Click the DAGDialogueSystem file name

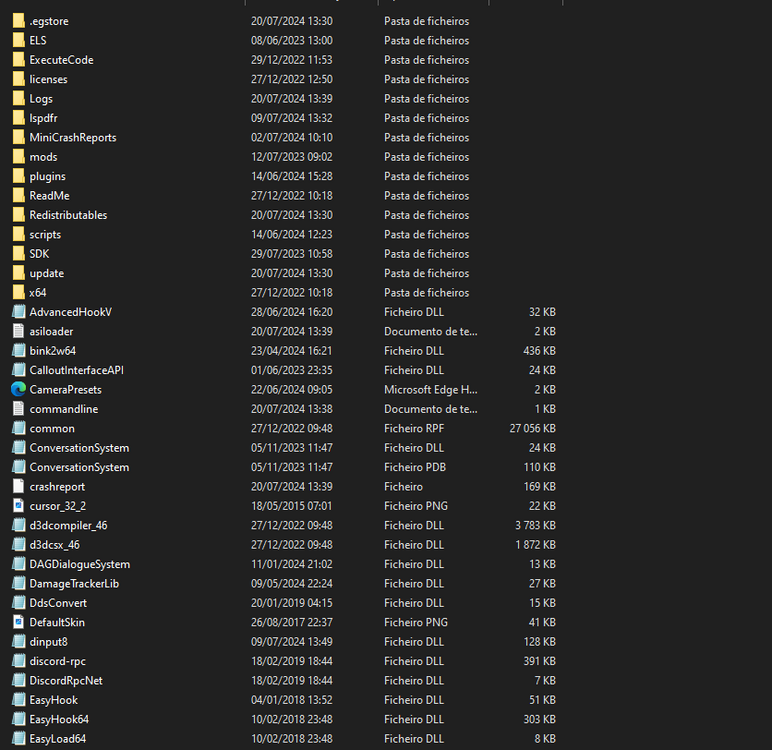pos(80,564)
